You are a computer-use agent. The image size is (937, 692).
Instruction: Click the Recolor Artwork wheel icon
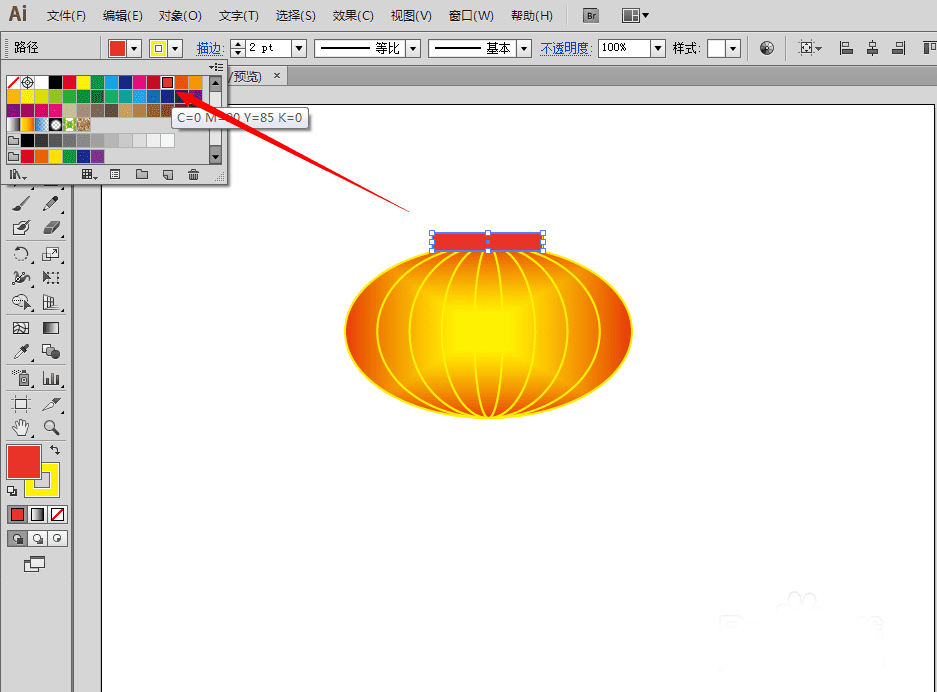pyautogui.click(x=767, y=48)
